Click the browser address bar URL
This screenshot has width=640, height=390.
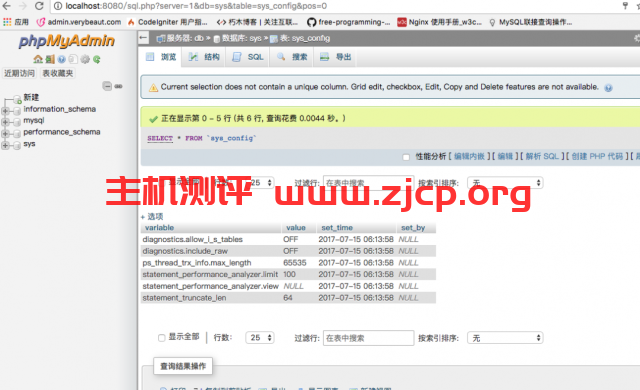[x=196, y=6]
